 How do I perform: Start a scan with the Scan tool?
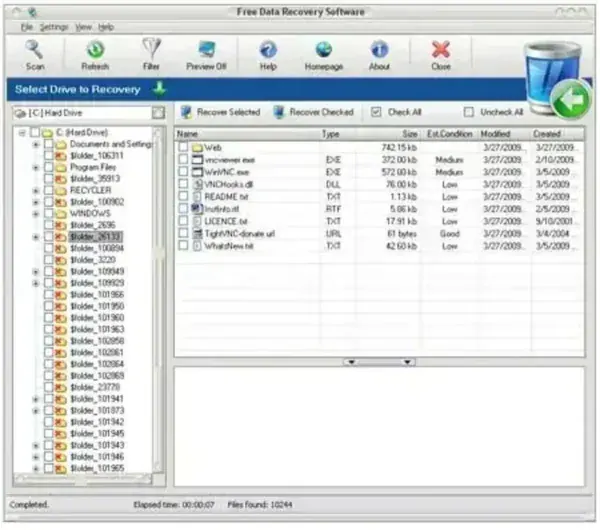(34, 55)
